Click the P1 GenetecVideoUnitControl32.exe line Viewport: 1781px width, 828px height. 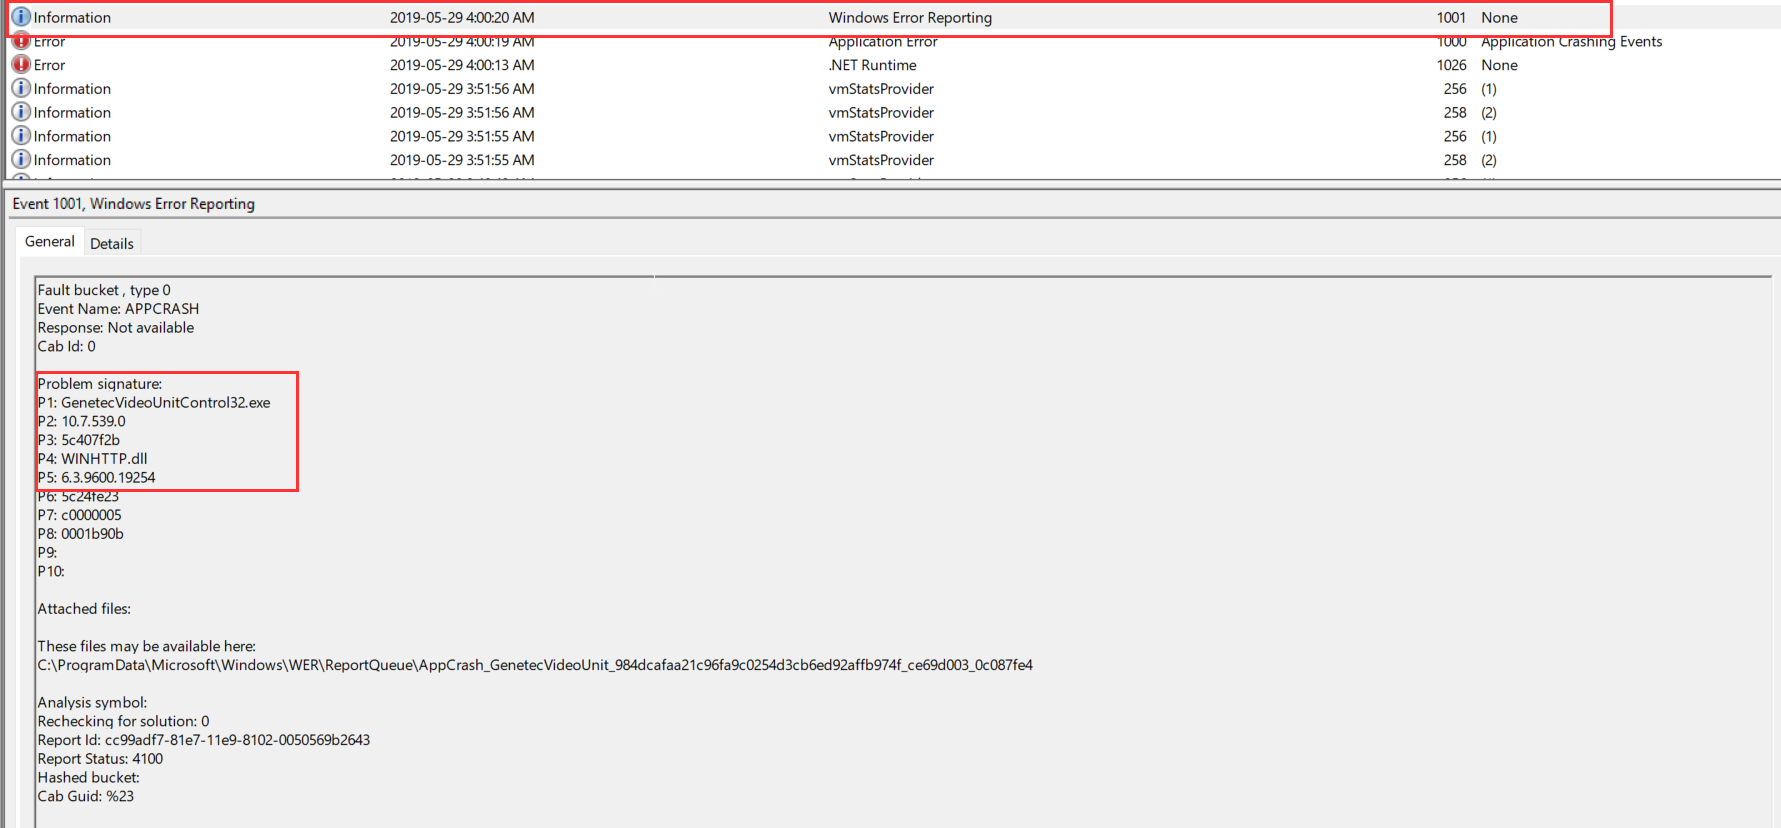[154, 403]
